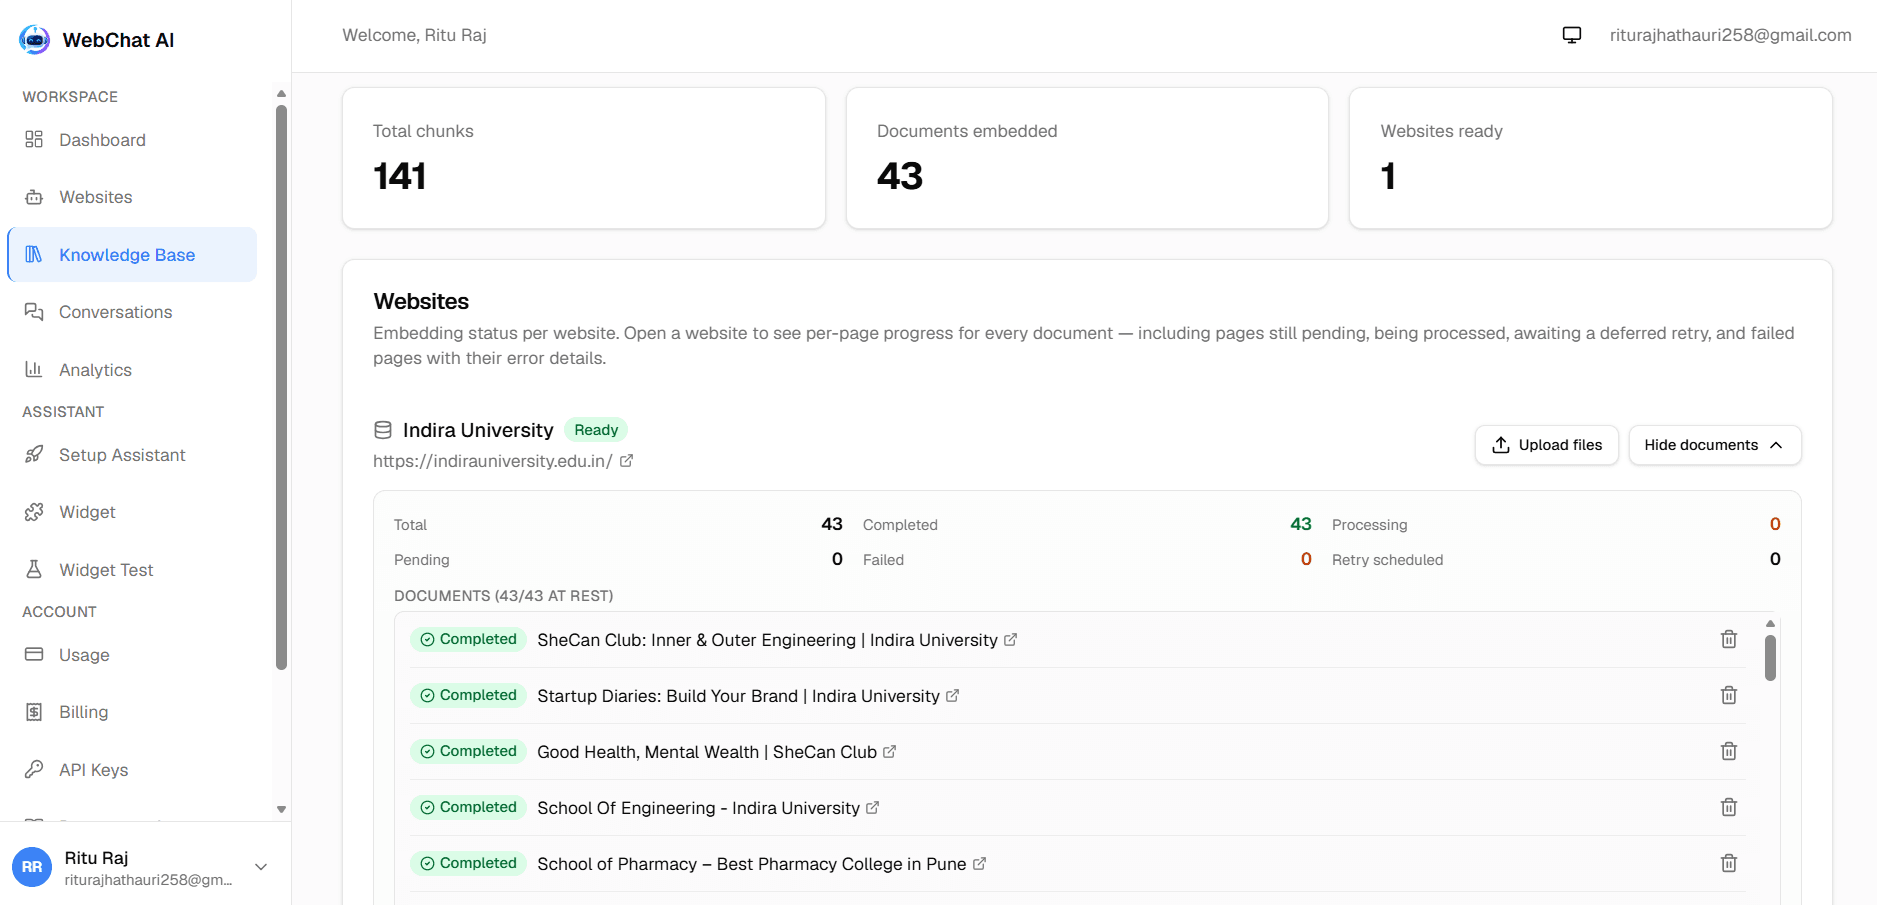Go to the Usage page
Viewport: 1877px width, 905px height.
[x=132, y=655]
